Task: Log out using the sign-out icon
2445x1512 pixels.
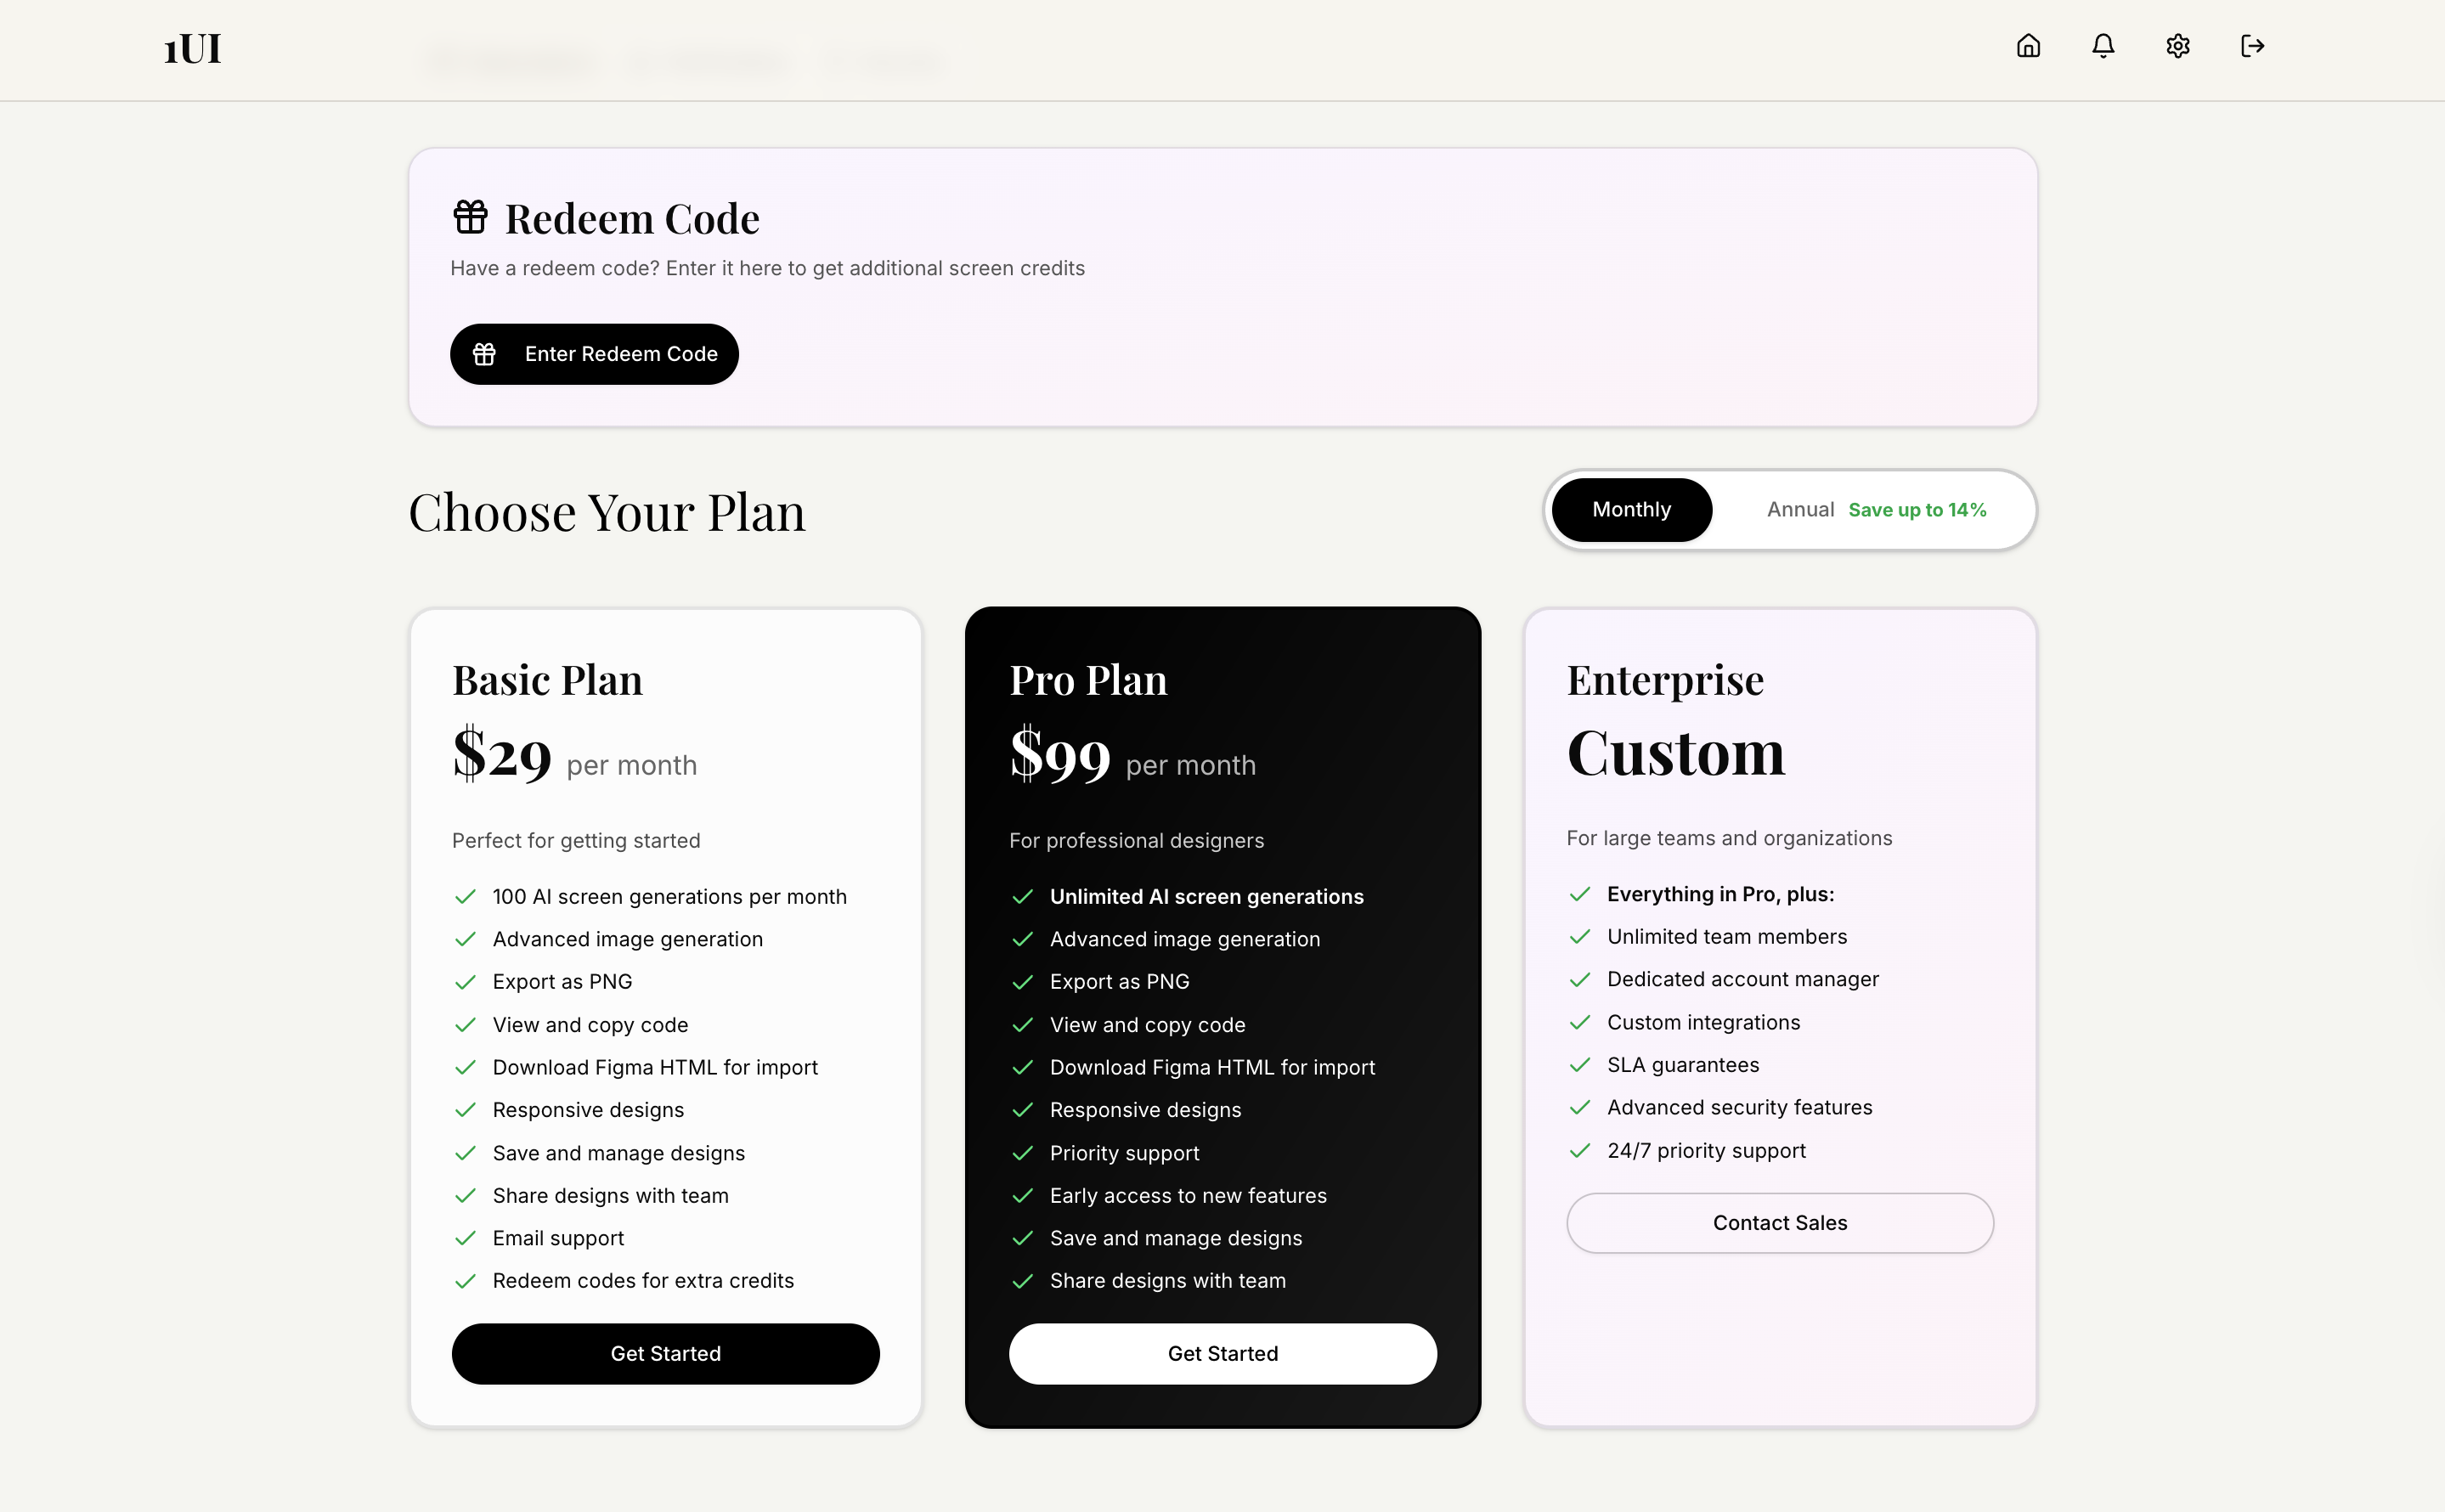Action: click(x=2254, y=46)
